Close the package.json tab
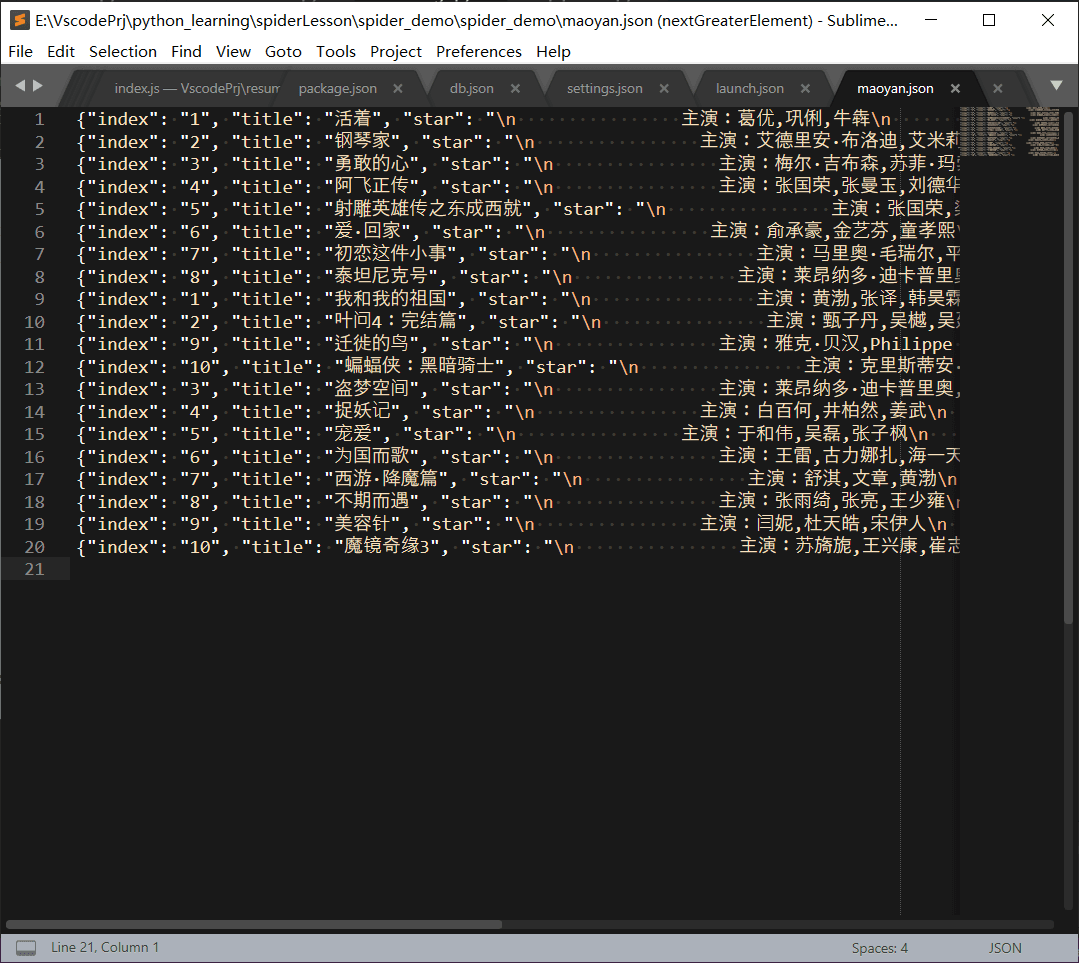Viewport: 1079px width, 963px height. pyautogui.click(x=397, y=88)
